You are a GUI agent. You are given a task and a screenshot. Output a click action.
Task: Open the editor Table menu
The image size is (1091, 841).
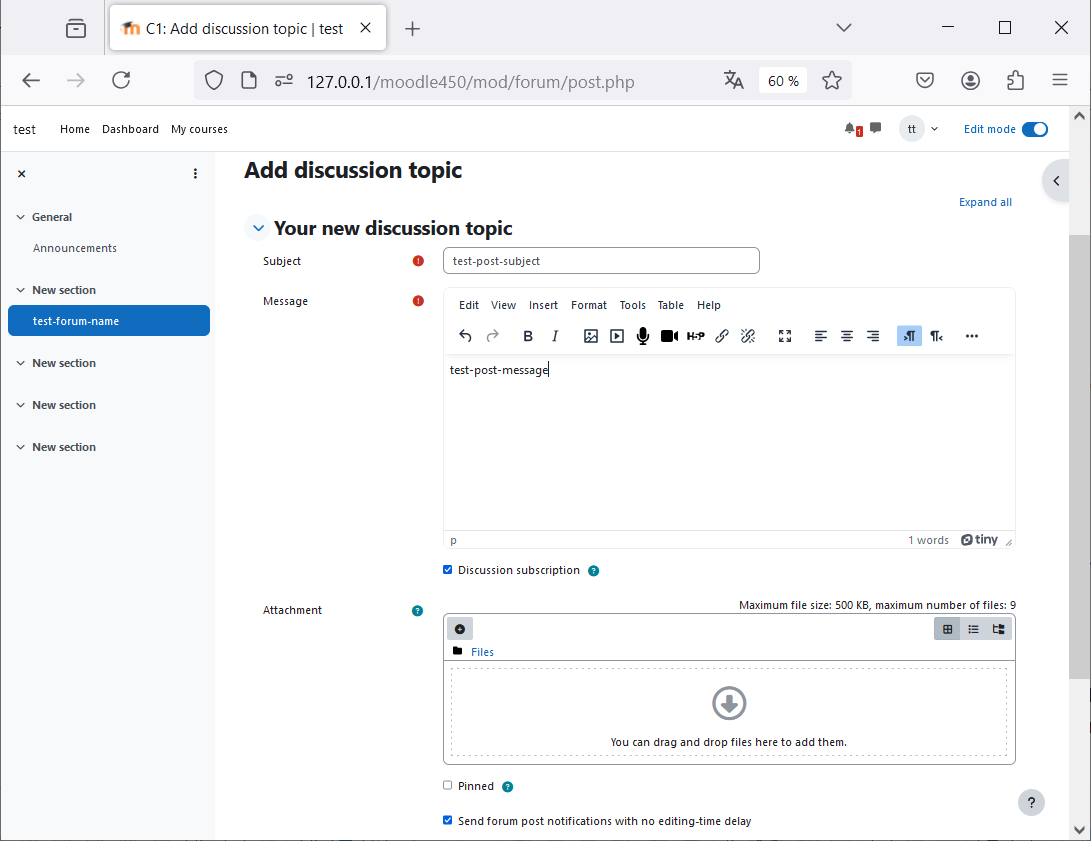671,305
